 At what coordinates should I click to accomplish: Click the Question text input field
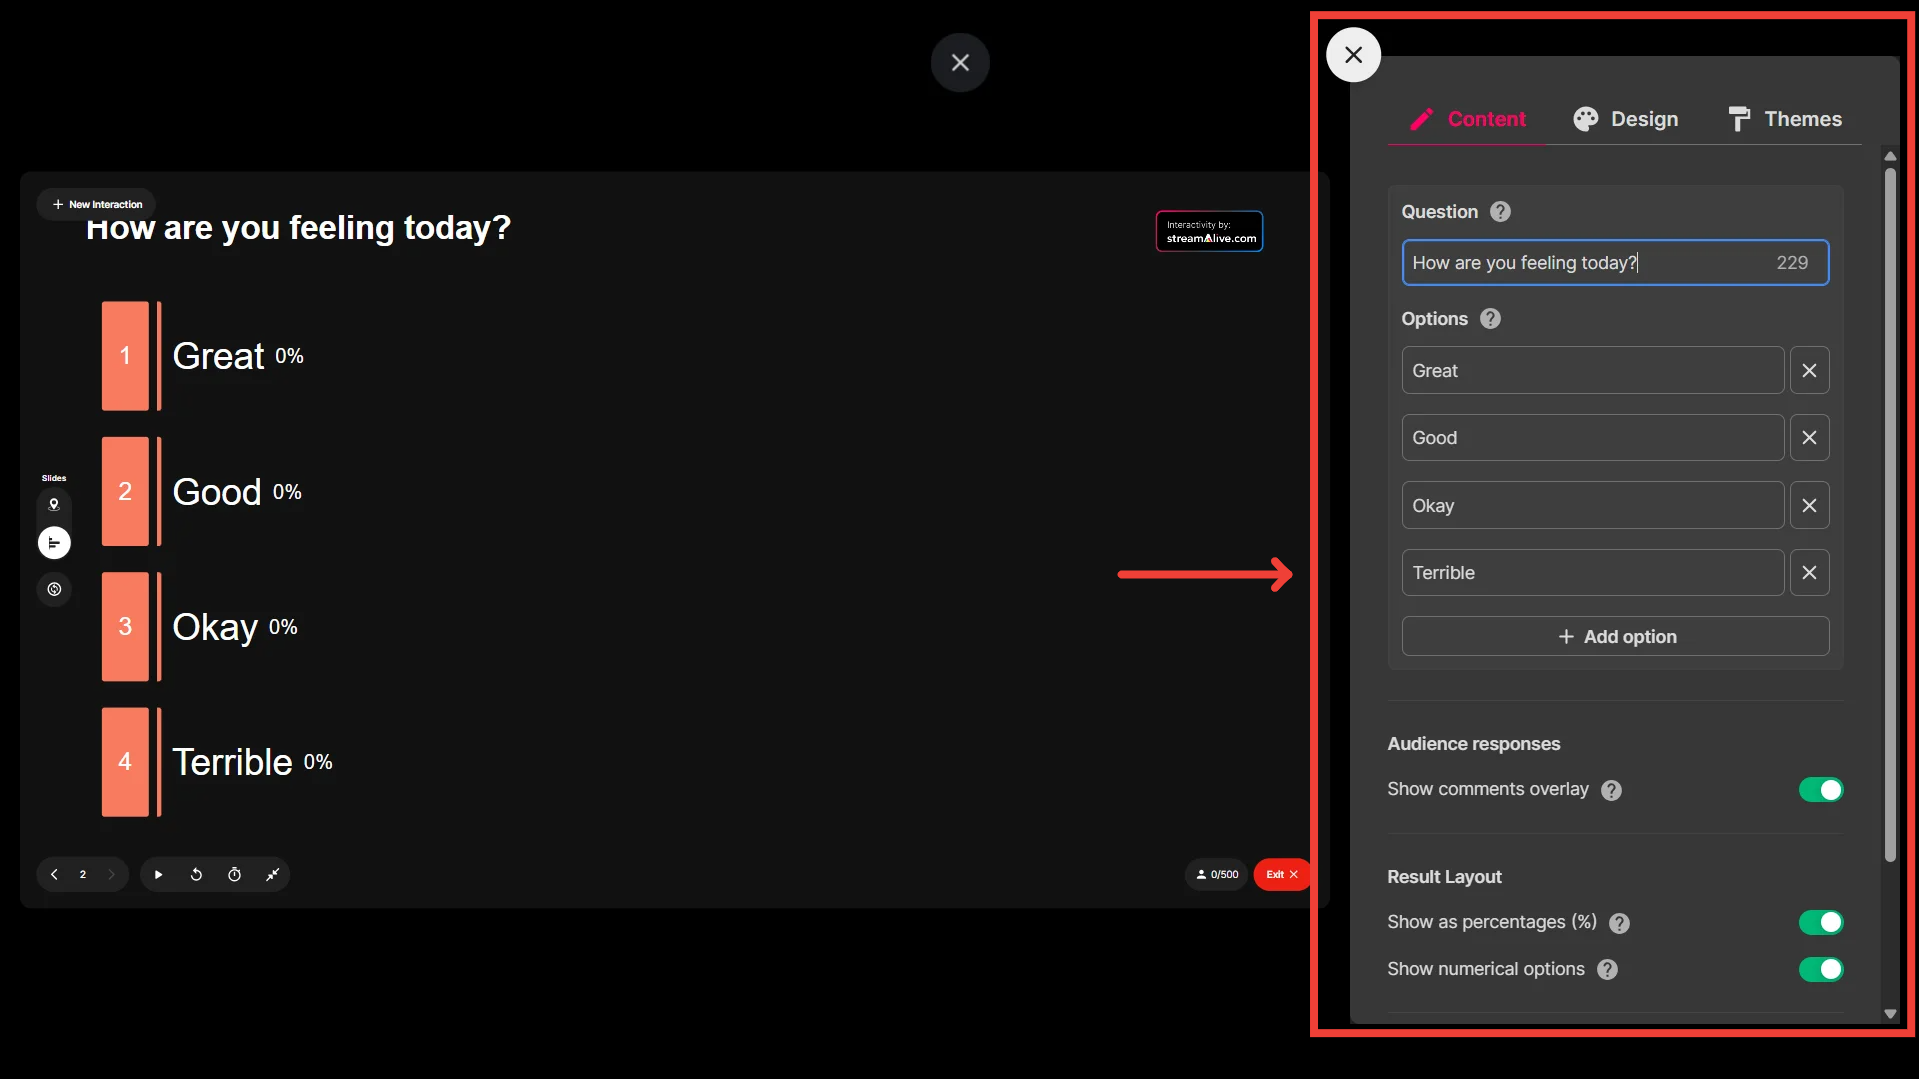click(1585, 263)
